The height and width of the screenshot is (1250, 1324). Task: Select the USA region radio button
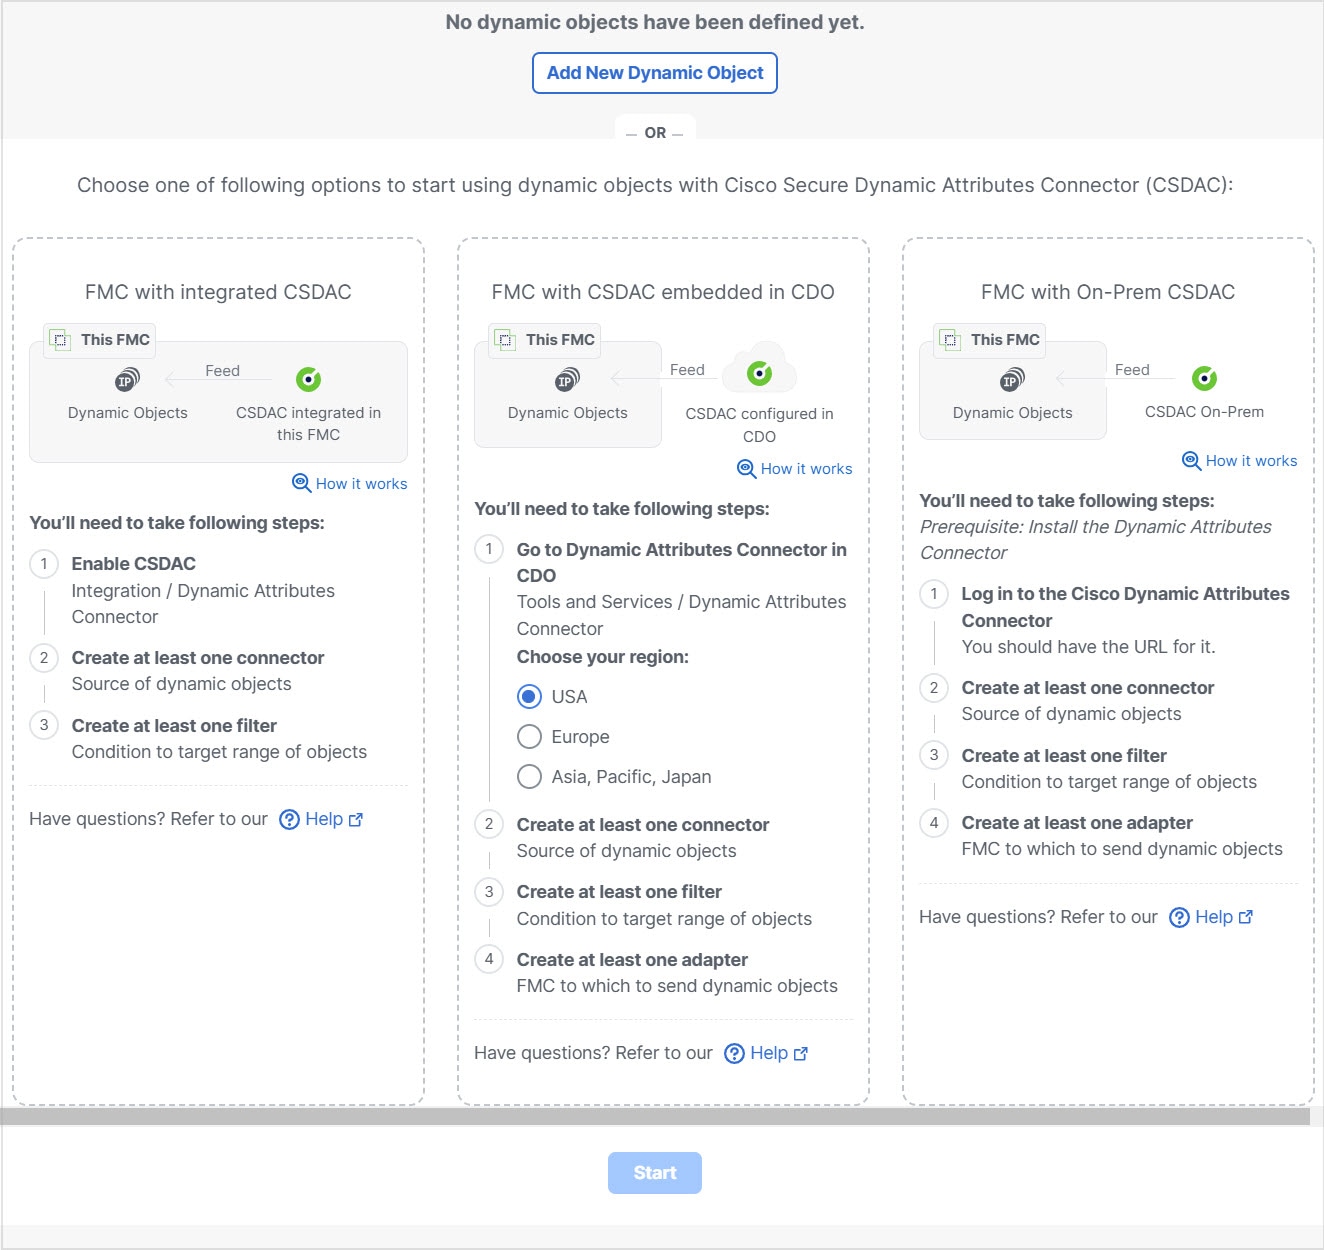coord(529,696)
